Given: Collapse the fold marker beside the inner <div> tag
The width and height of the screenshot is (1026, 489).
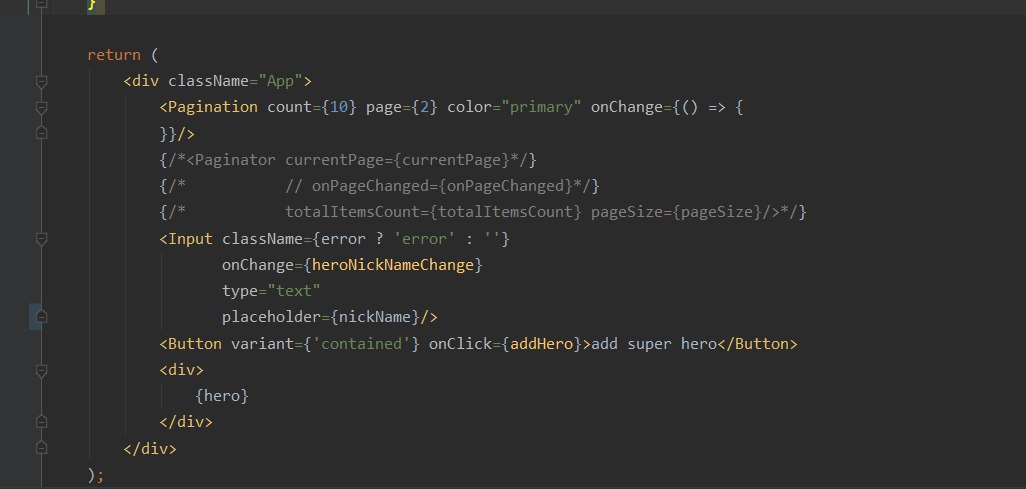Looking at the screenshot, I should pos(41,371).
